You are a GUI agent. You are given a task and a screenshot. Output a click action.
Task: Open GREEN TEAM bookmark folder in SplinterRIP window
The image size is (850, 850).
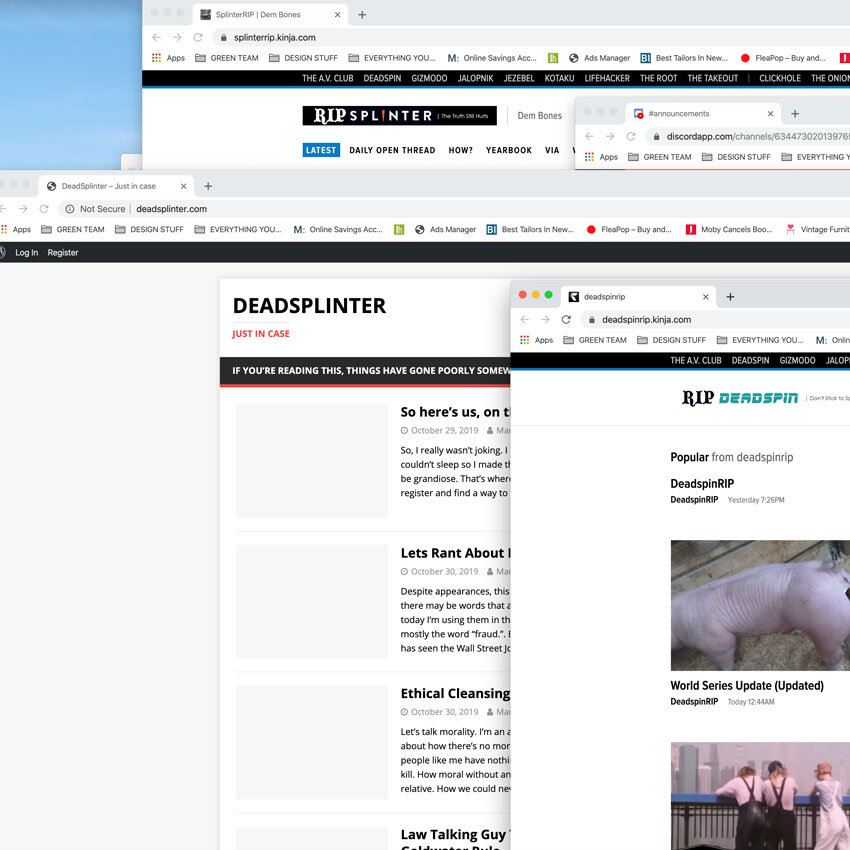tap(227, 58)
